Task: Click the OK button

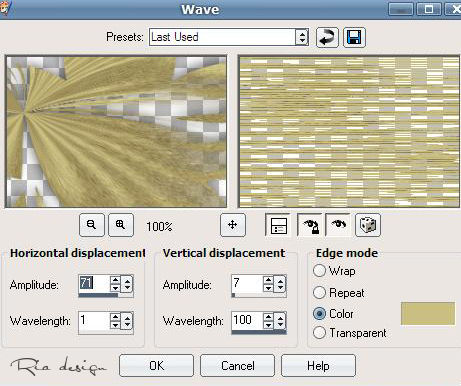Action: (x=156, y=366)
